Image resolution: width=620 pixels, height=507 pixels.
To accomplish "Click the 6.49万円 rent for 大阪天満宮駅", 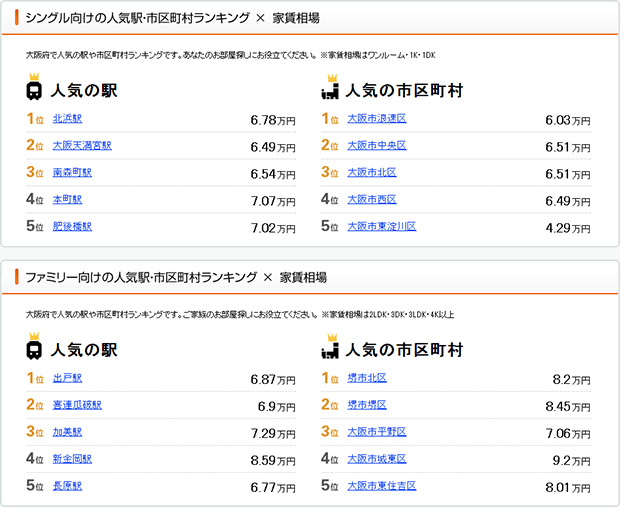I will click(x=273, y=147).
